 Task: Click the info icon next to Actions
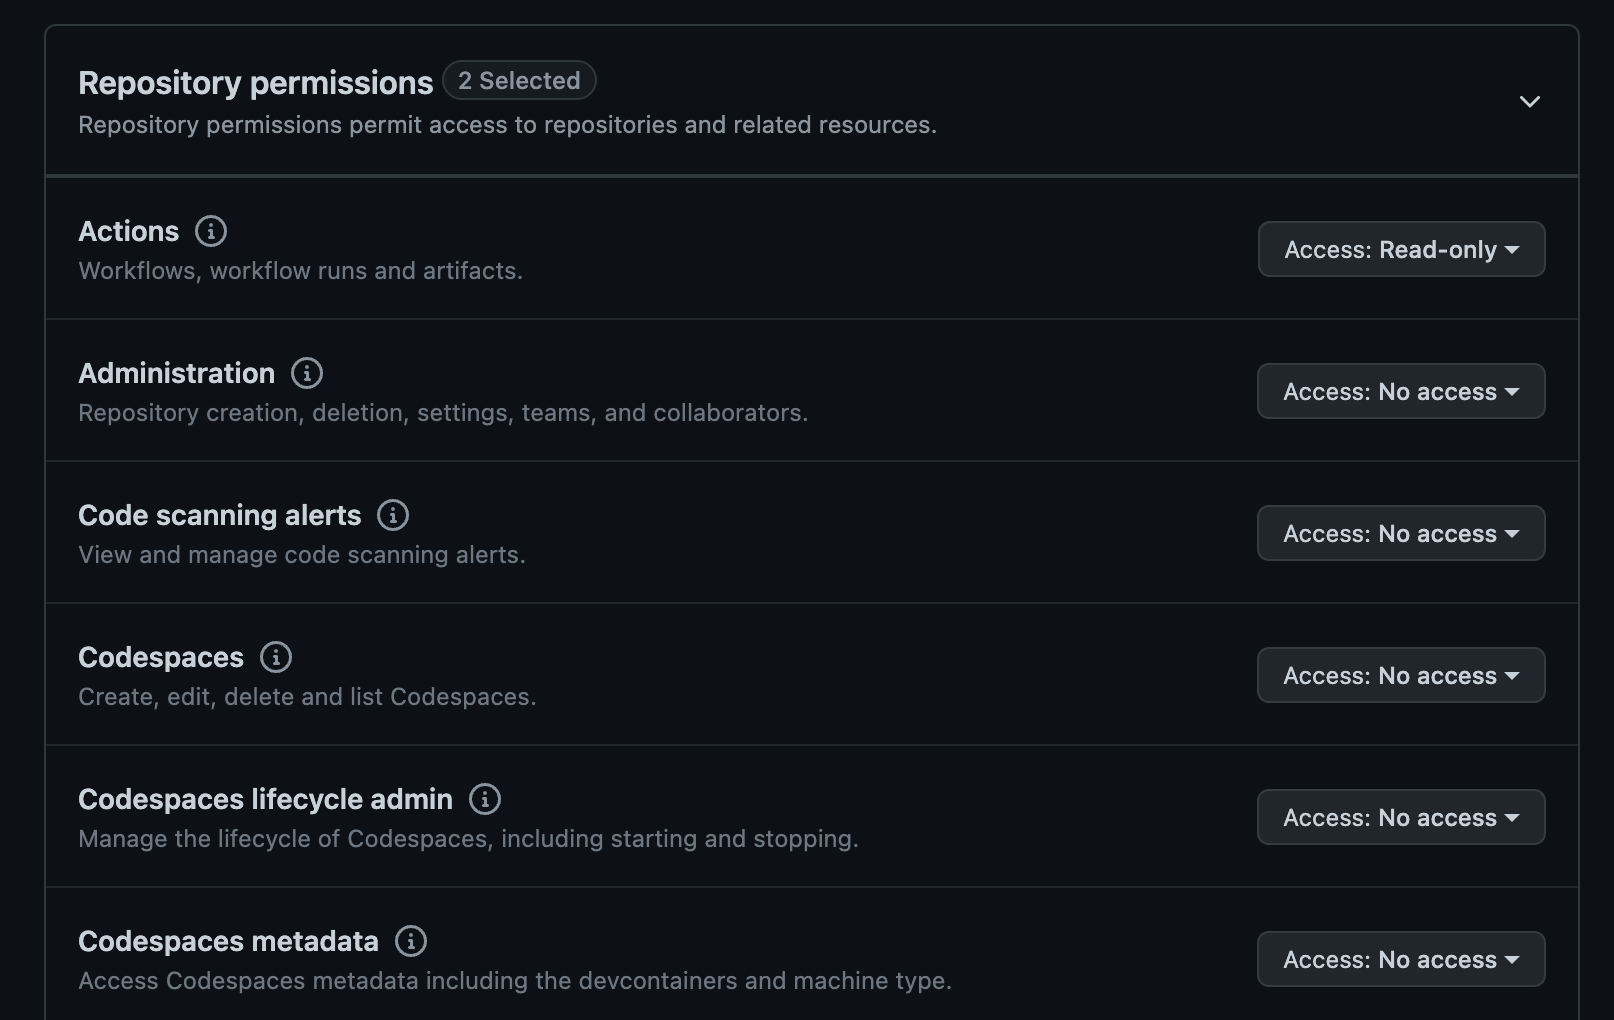210,231
